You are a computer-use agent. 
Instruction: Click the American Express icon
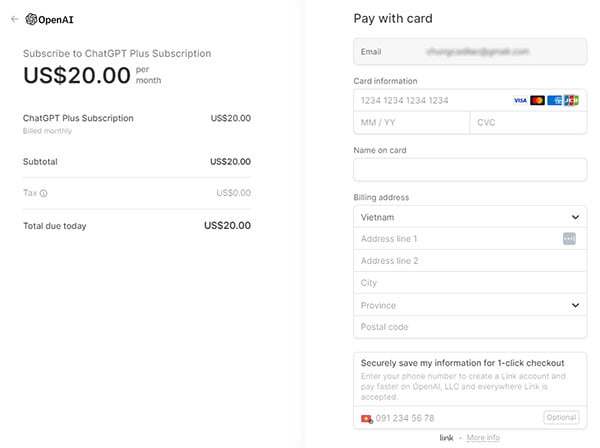click(554, 100)
